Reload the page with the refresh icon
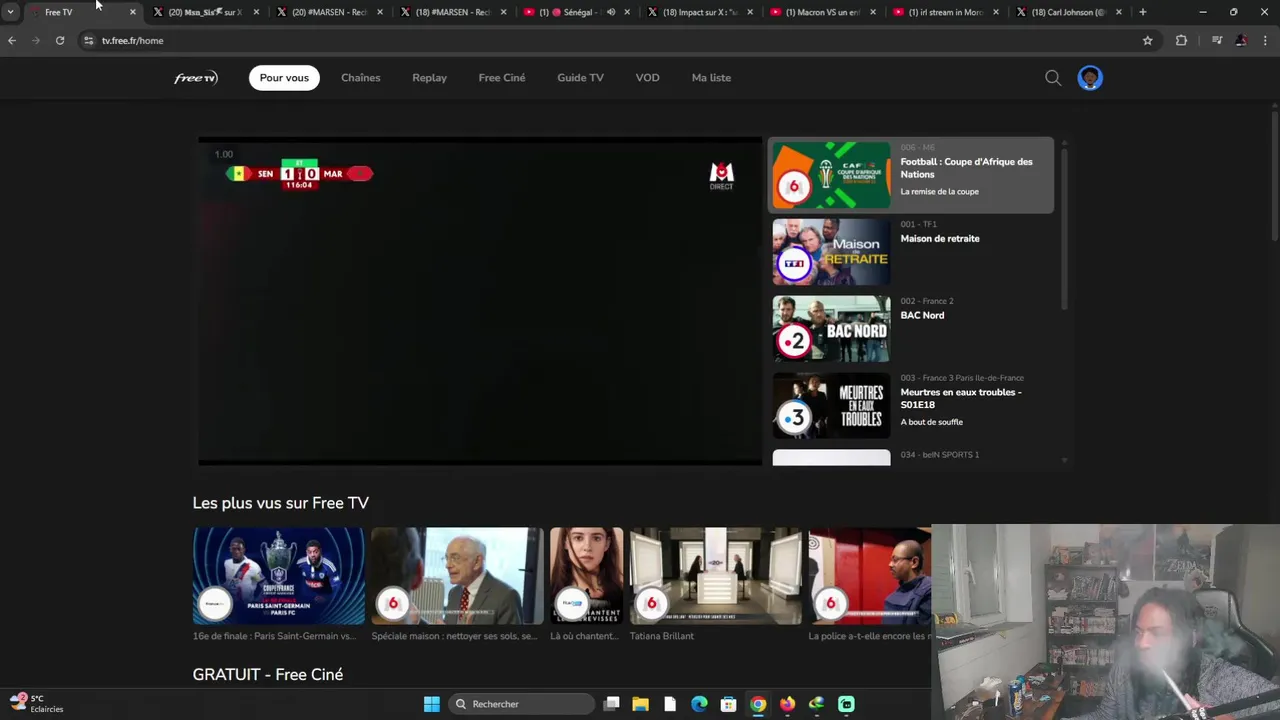Screen dimensions: 1280x720 coord(60,41)
